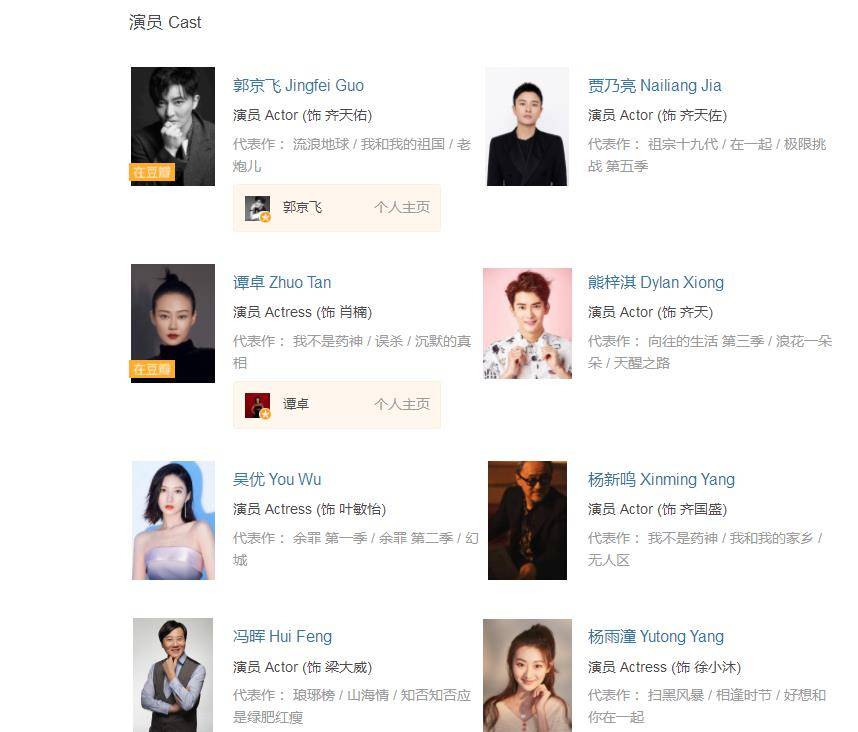Open 杨新鸣 Xinming Yang name link
858x732 pixels.
[x=661, y=479]
